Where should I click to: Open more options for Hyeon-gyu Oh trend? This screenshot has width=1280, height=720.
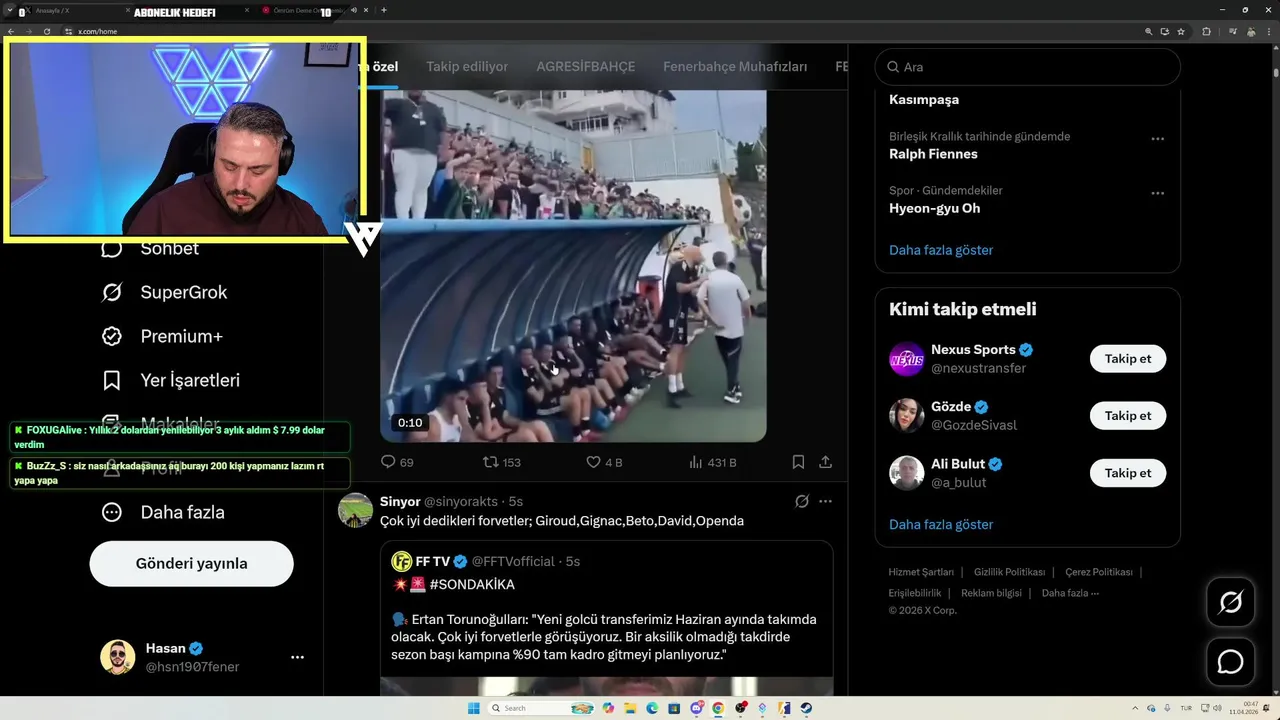click(1157, 193)
